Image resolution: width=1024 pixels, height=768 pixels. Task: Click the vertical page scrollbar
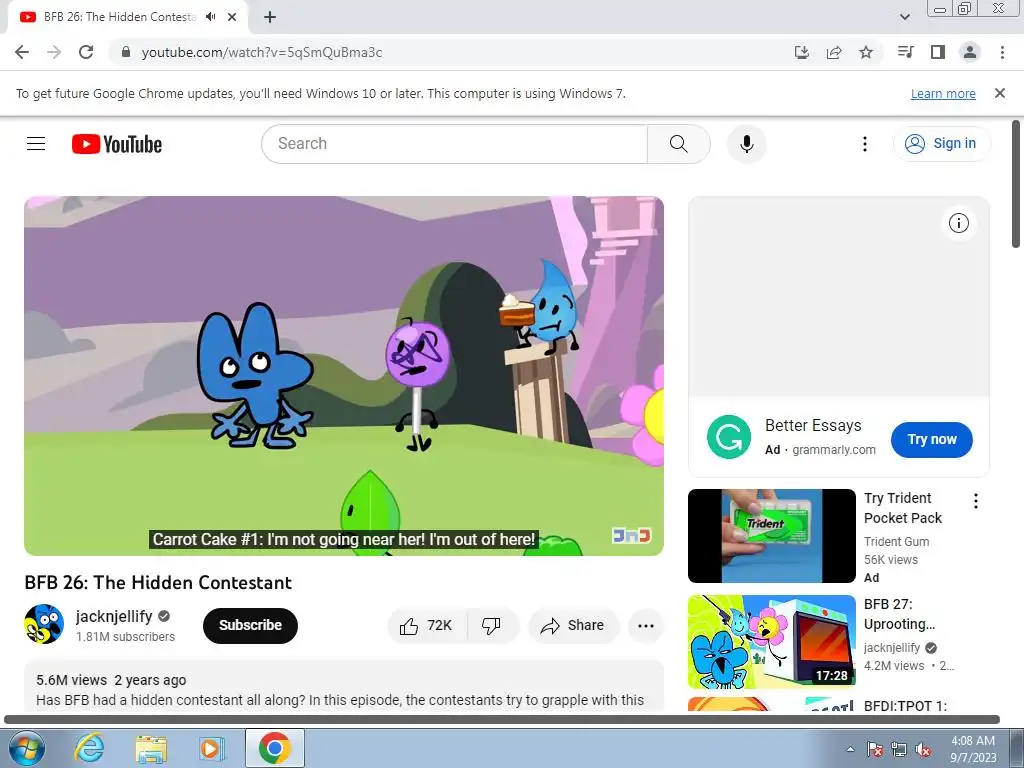point(1016,184)
